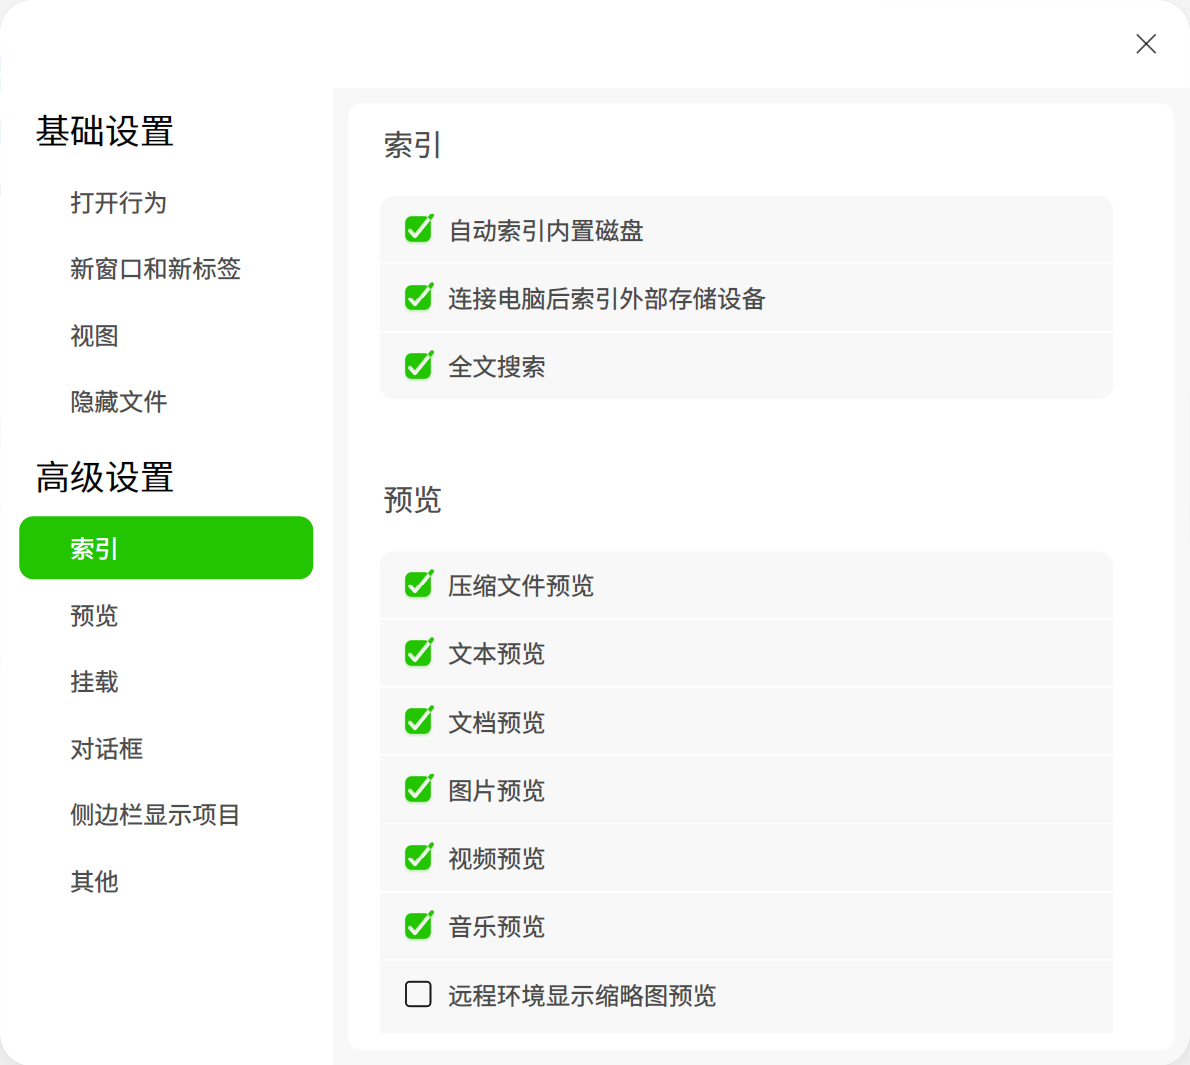1190x1065 pixels.
Task: Disable 自动索引内置磁盘 option
Action: pos(418,228)
